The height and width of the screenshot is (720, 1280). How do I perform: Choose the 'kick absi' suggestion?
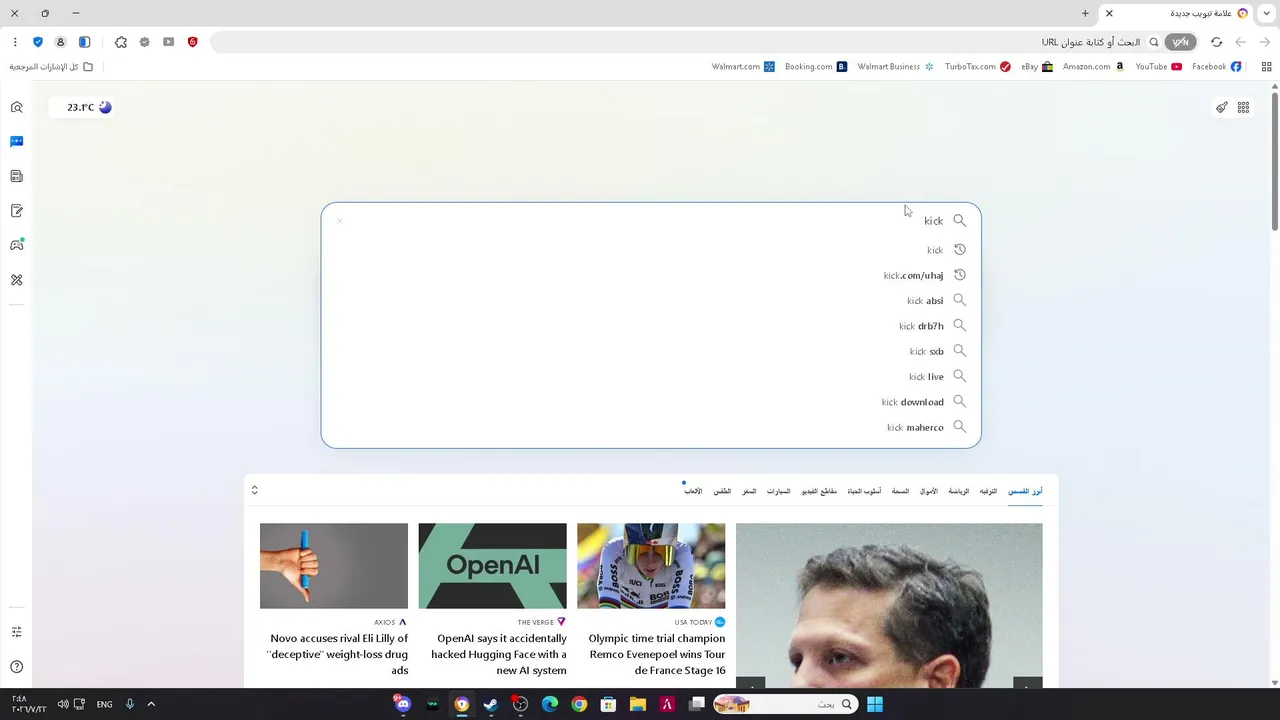[651, 300]
